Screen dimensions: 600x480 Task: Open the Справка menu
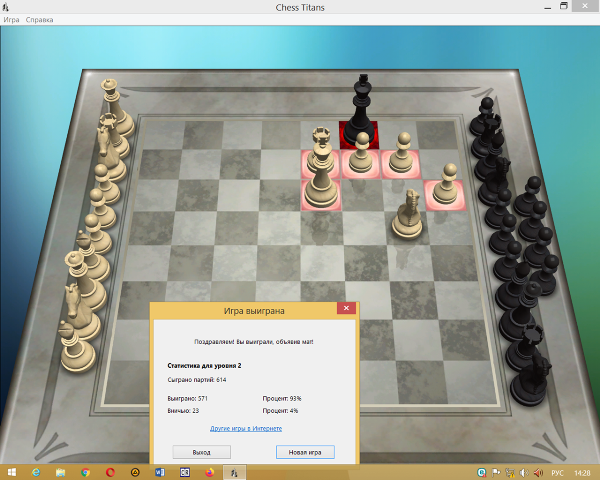coord(40,20)
